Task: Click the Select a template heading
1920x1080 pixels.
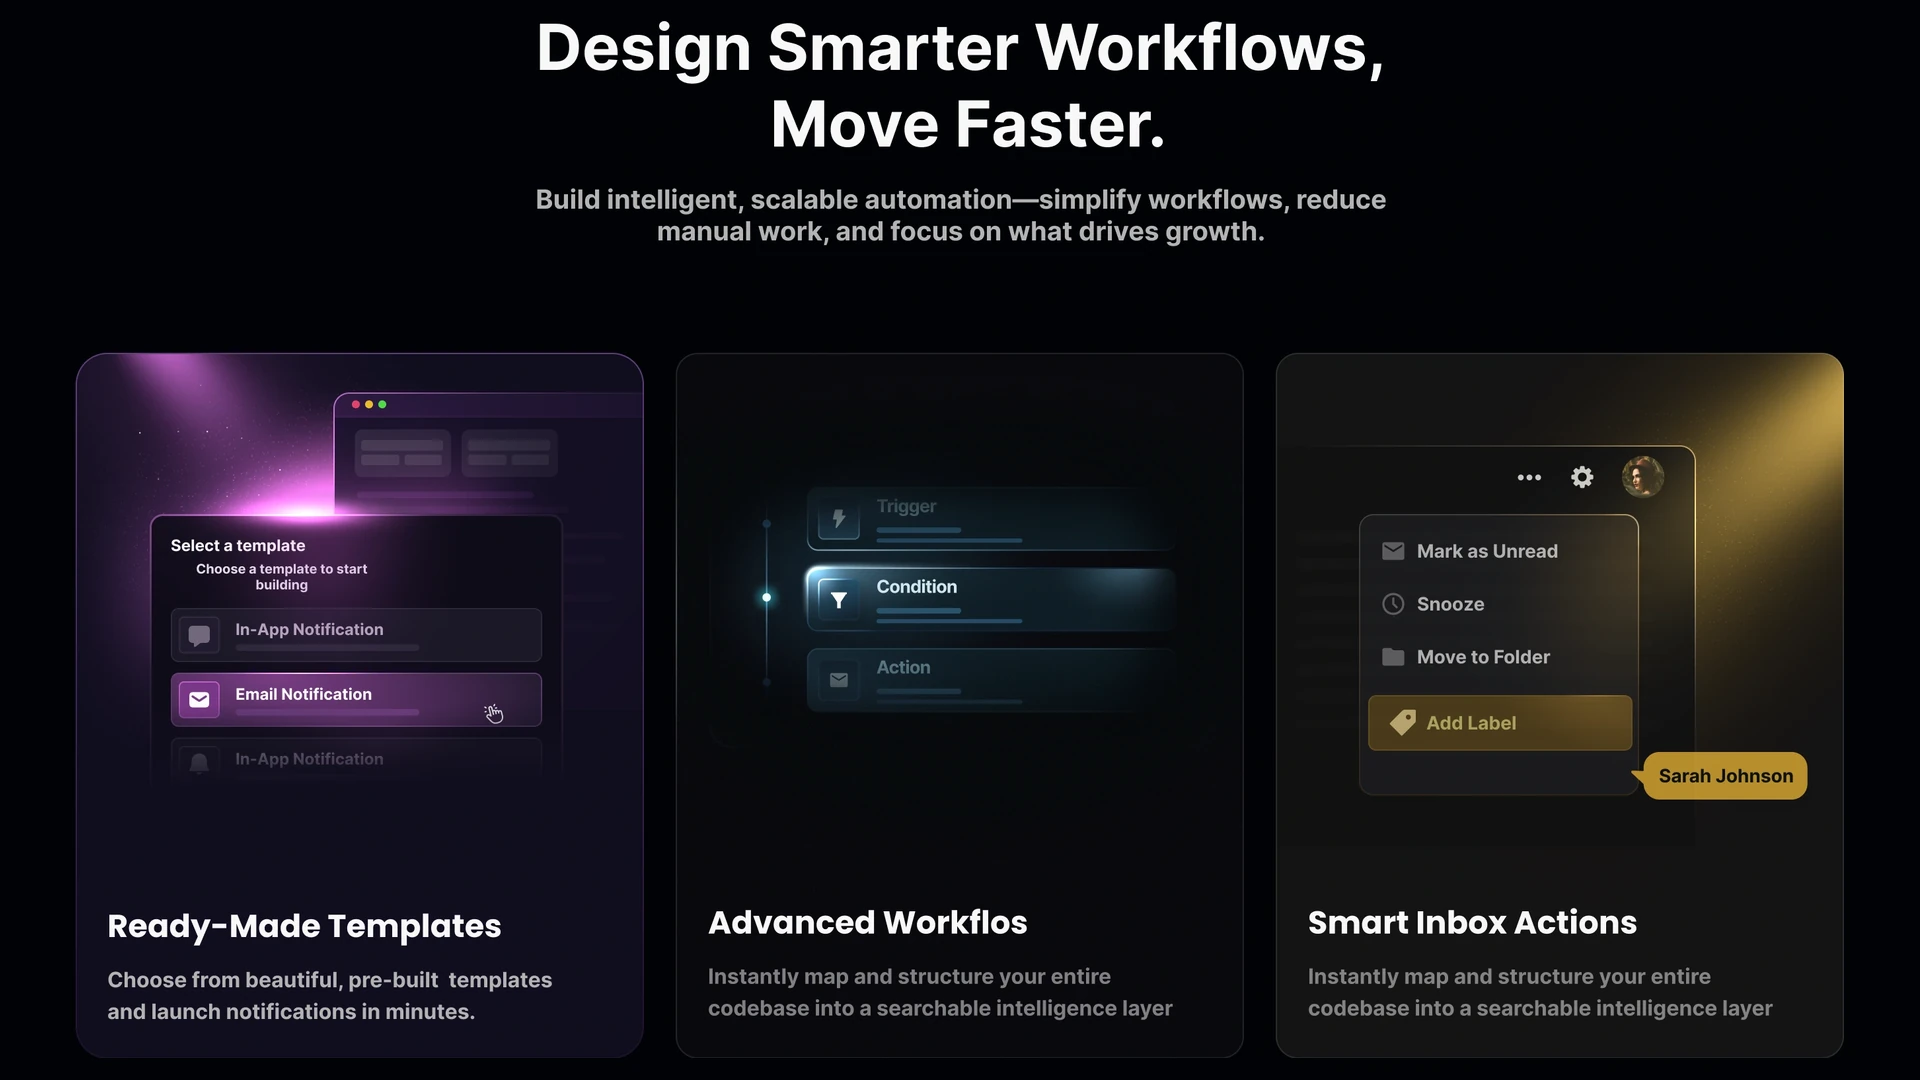Action: click(x=238, y=546)
